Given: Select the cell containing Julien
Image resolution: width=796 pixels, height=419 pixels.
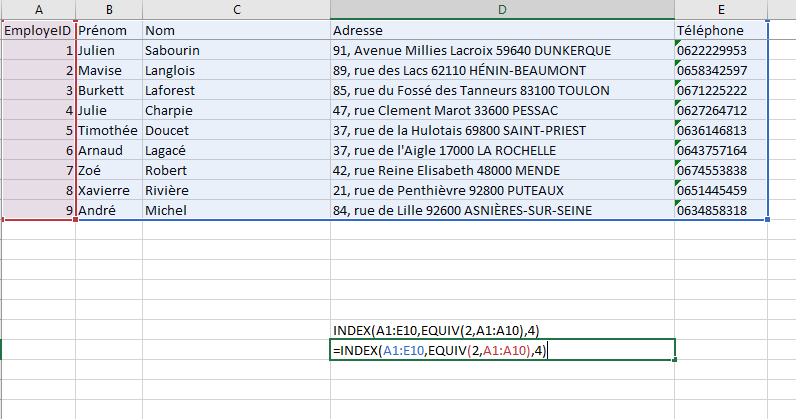Looking at the screenshot, I should [x=109, y=50].
